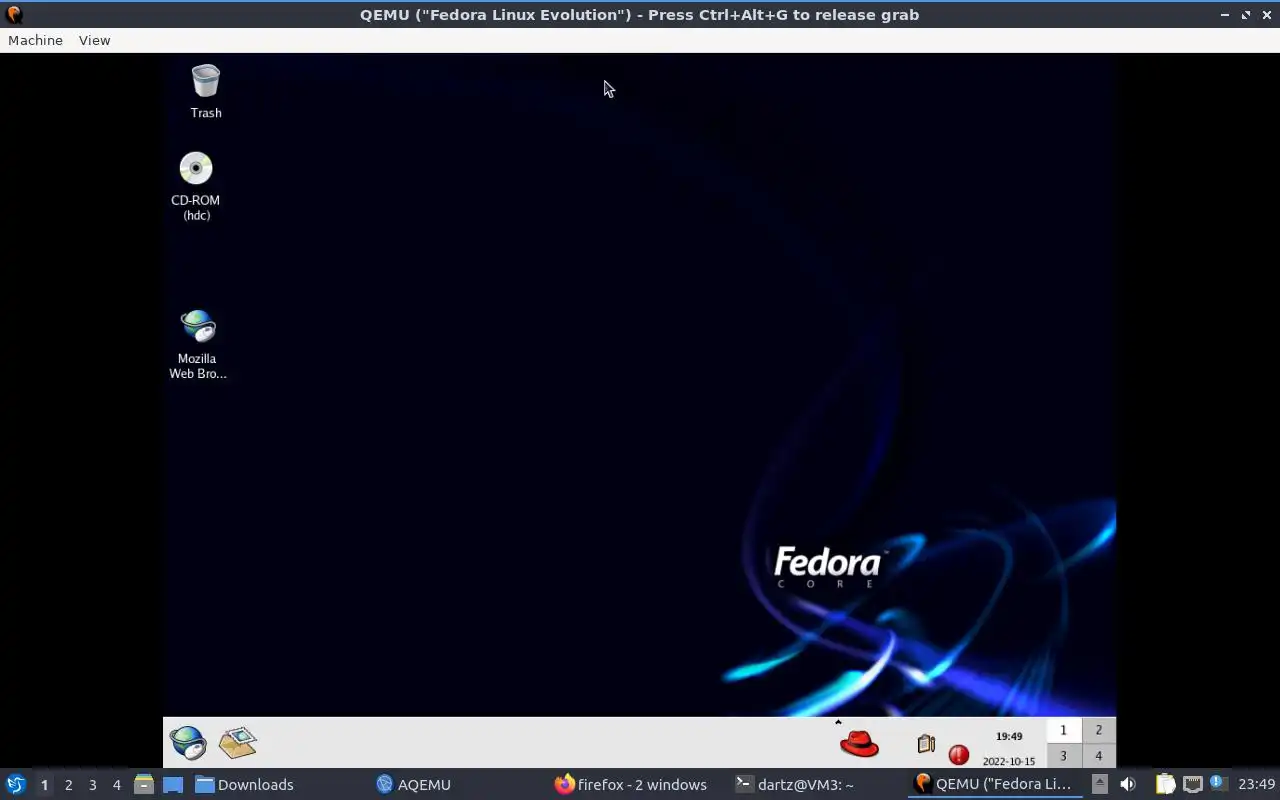Maximize the QEMU window
Viewport: 1280px width, 800px height.
(1246, 15)
